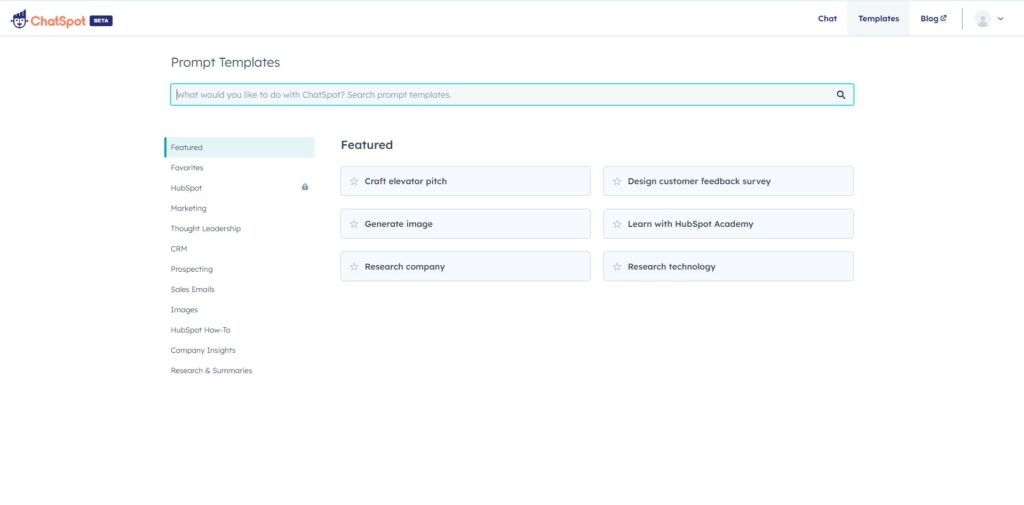Image resolution: width=1024 pixels, height=505 pixels.
Task: Click the lock icon beside HubSpot
Action: point(305,187)
